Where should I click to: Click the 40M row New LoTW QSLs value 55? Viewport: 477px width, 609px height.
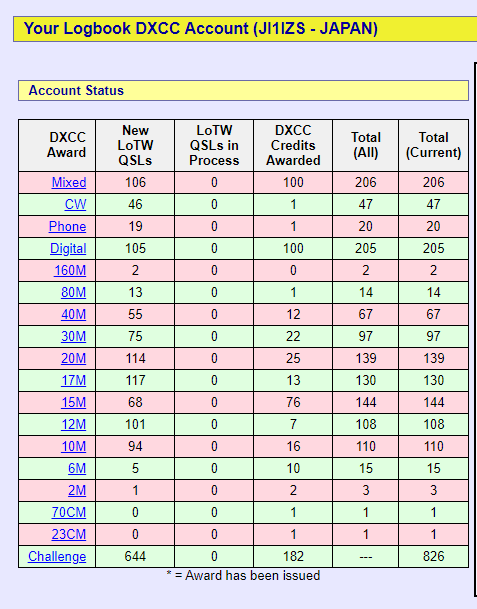point(135,314)
